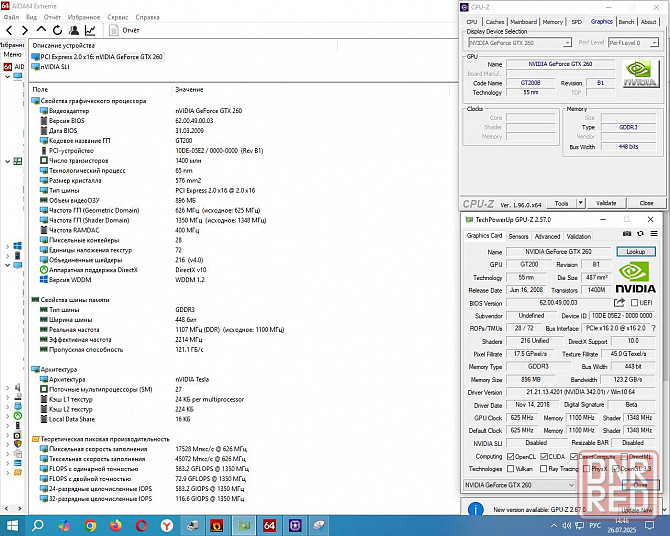The height and width of the screenshot is (536, 670).
Task: Click the Поле column header
Action: click(x=41, y=89)
